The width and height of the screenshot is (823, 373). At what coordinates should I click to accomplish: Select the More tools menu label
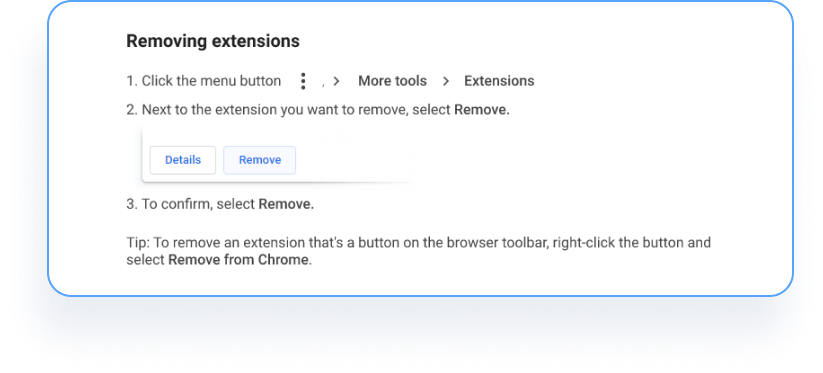pos(392,81)
